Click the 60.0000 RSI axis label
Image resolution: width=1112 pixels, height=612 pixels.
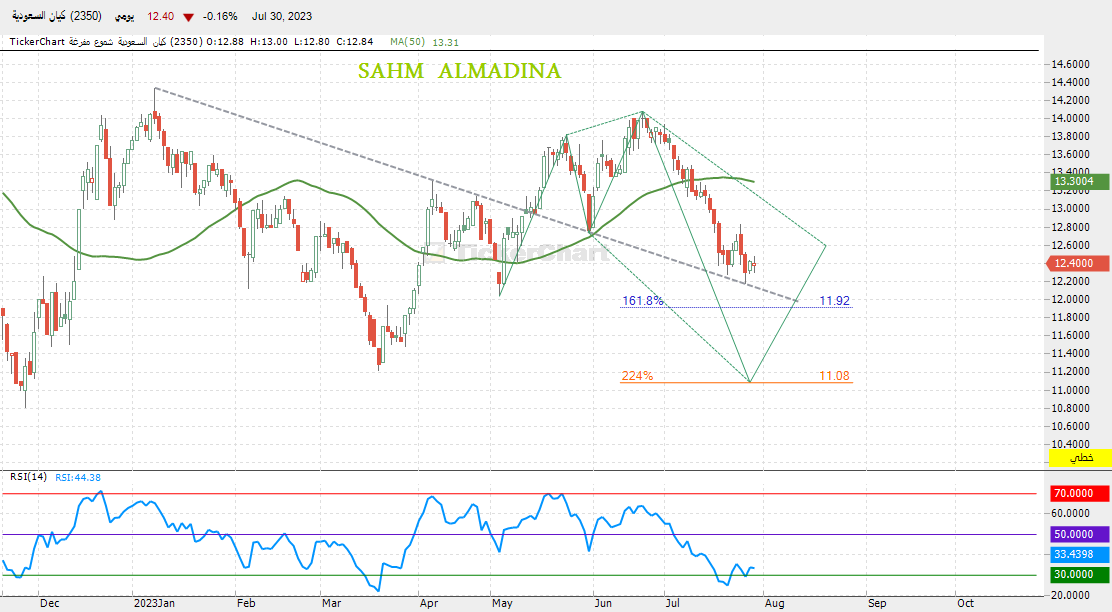1072,513
